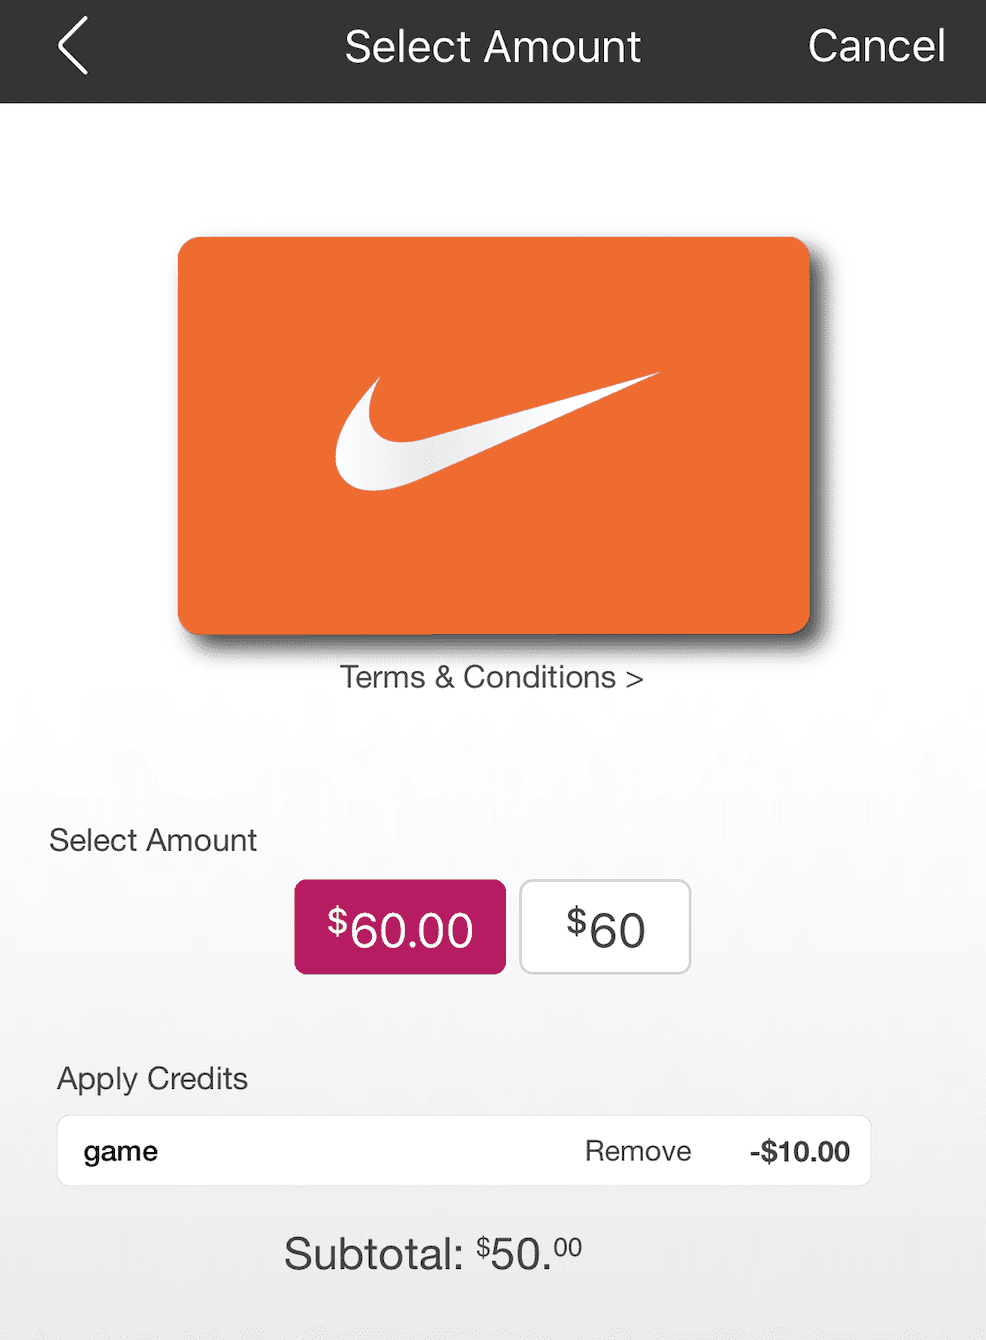The height and width of the screenshot is (1340, 986).
Task: Tap the -$10.00 credit value
Action: 800,1151
